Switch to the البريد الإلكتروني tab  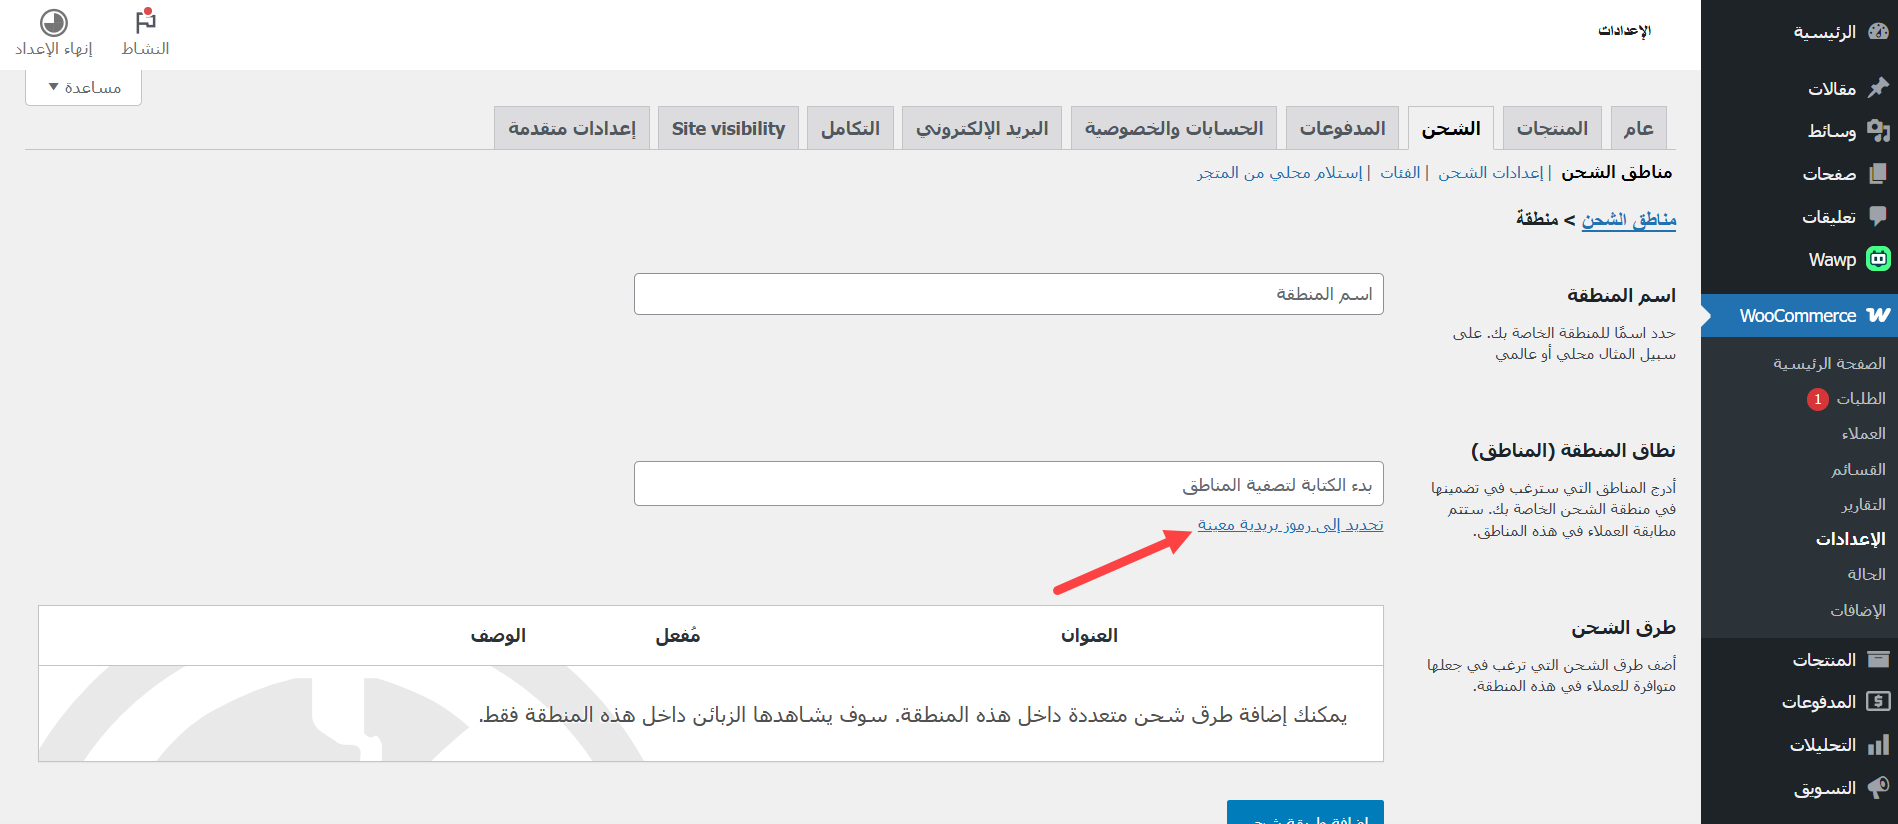point(982,128)
